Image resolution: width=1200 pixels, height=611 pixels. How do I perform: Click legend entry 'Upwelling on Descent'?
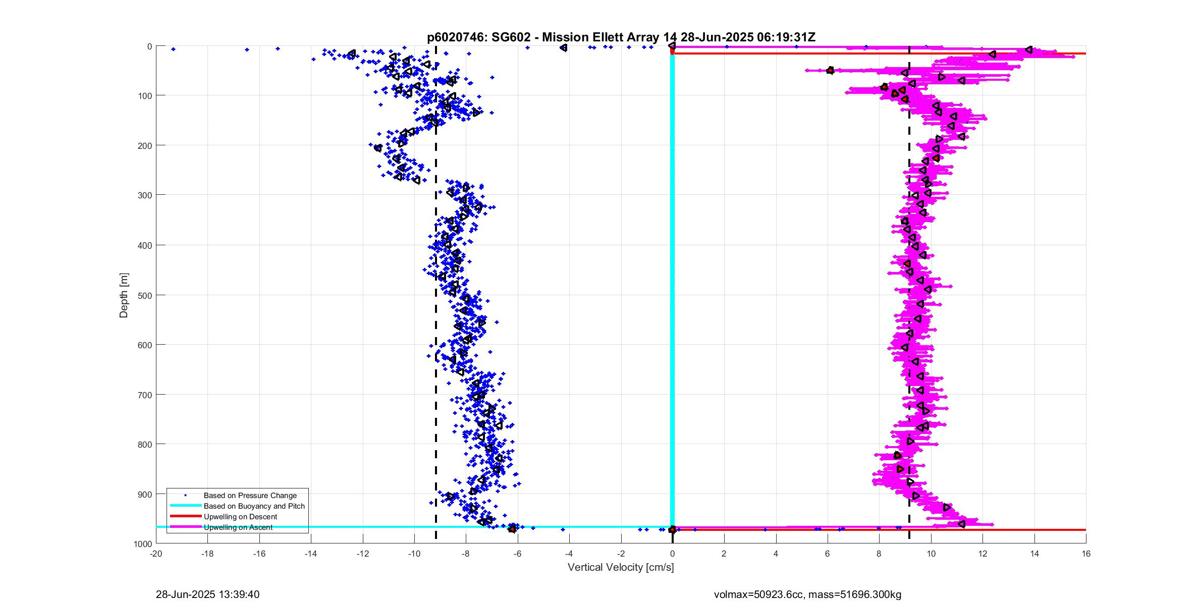[241, 516]
